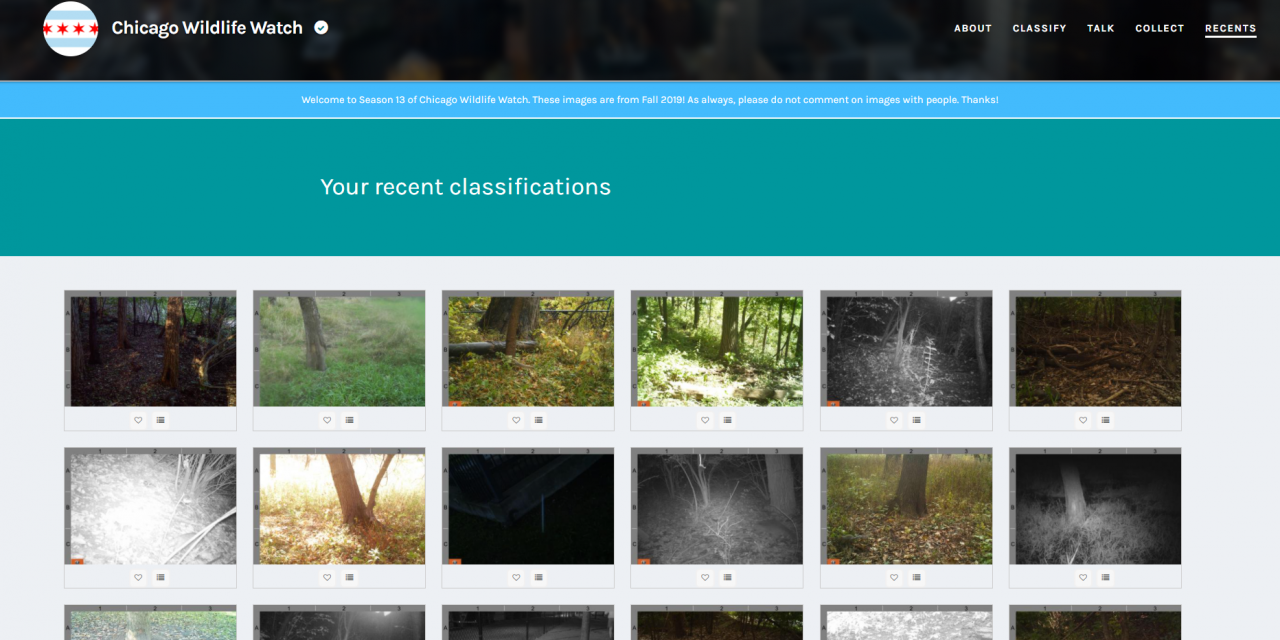Image resolution: width=1280 pixels, height=640 pixels.
Task: Favorite the green grassy meadow tree photo
Action: (x=327, y=420)
